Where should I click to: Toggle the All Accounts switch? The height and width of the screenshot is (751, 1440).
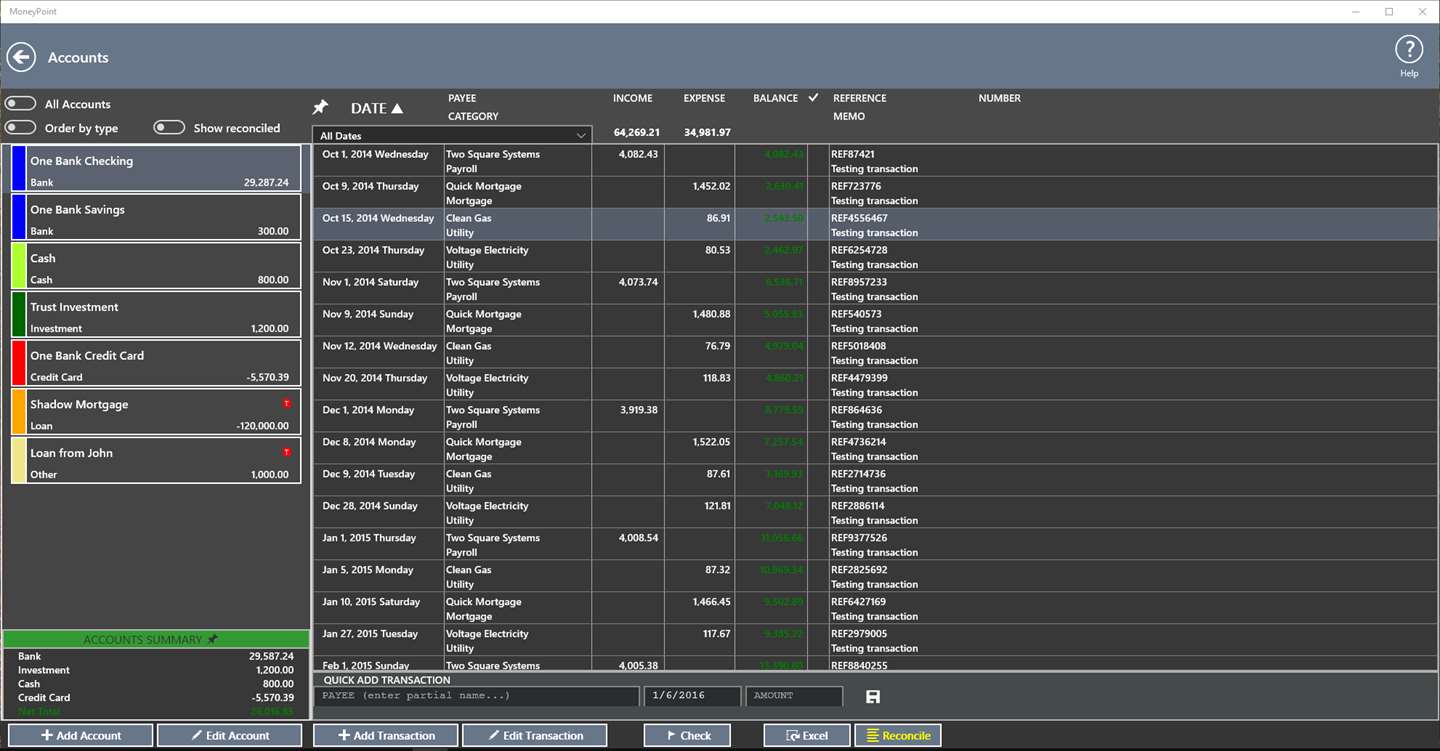point(21,104)
